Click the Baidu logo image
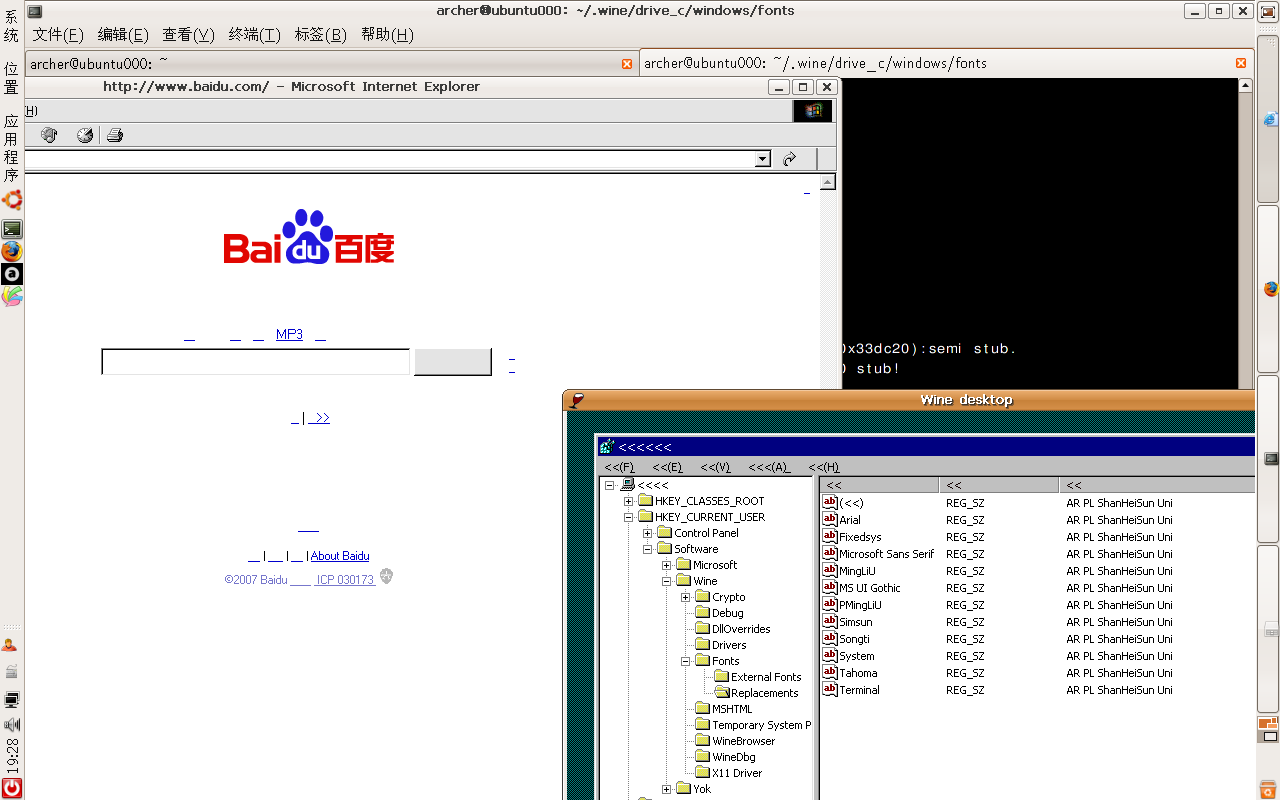 click(x=309, y=237)
